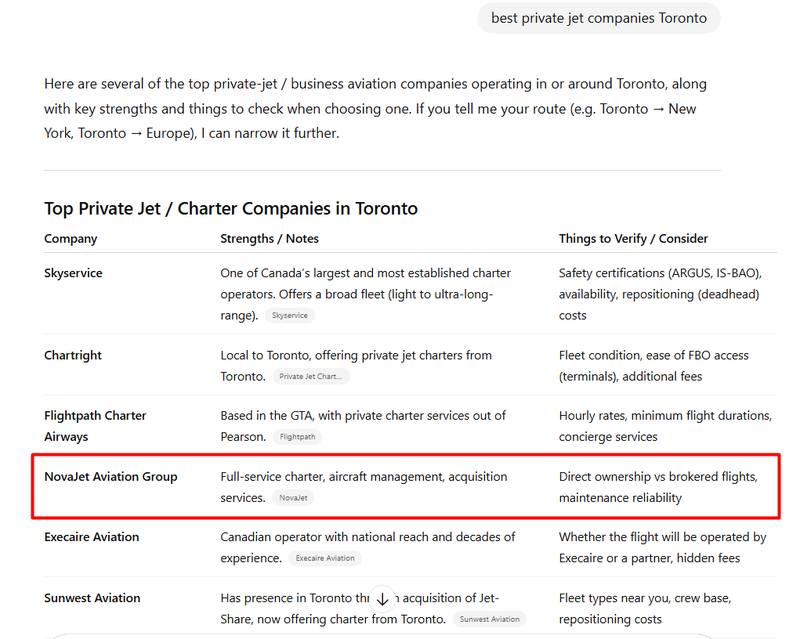Click the user message bubble about Toronto jets
Screen dimensions: 800x639
tap(598, 18)
